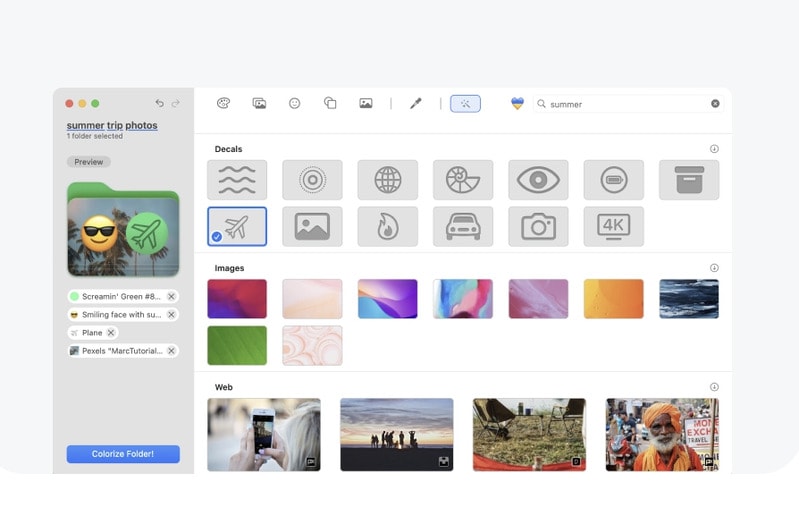Choose the camera decal
The width and height of the screenshot is (799, 524).
click(538, 227)
